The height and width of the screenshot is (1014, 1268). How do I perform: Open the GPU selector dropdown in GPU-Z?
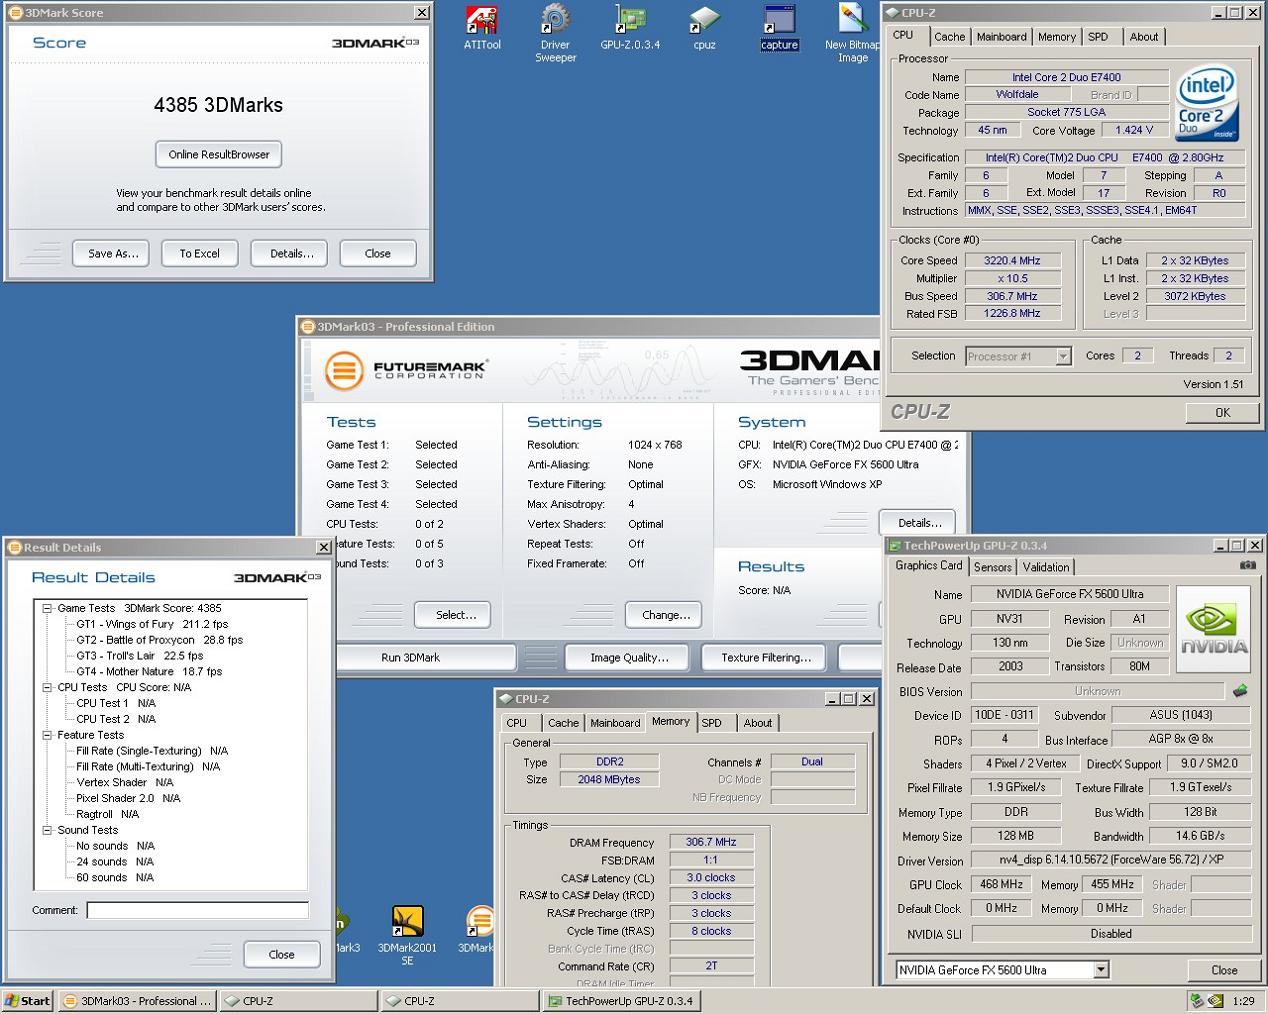(1101, 970)
